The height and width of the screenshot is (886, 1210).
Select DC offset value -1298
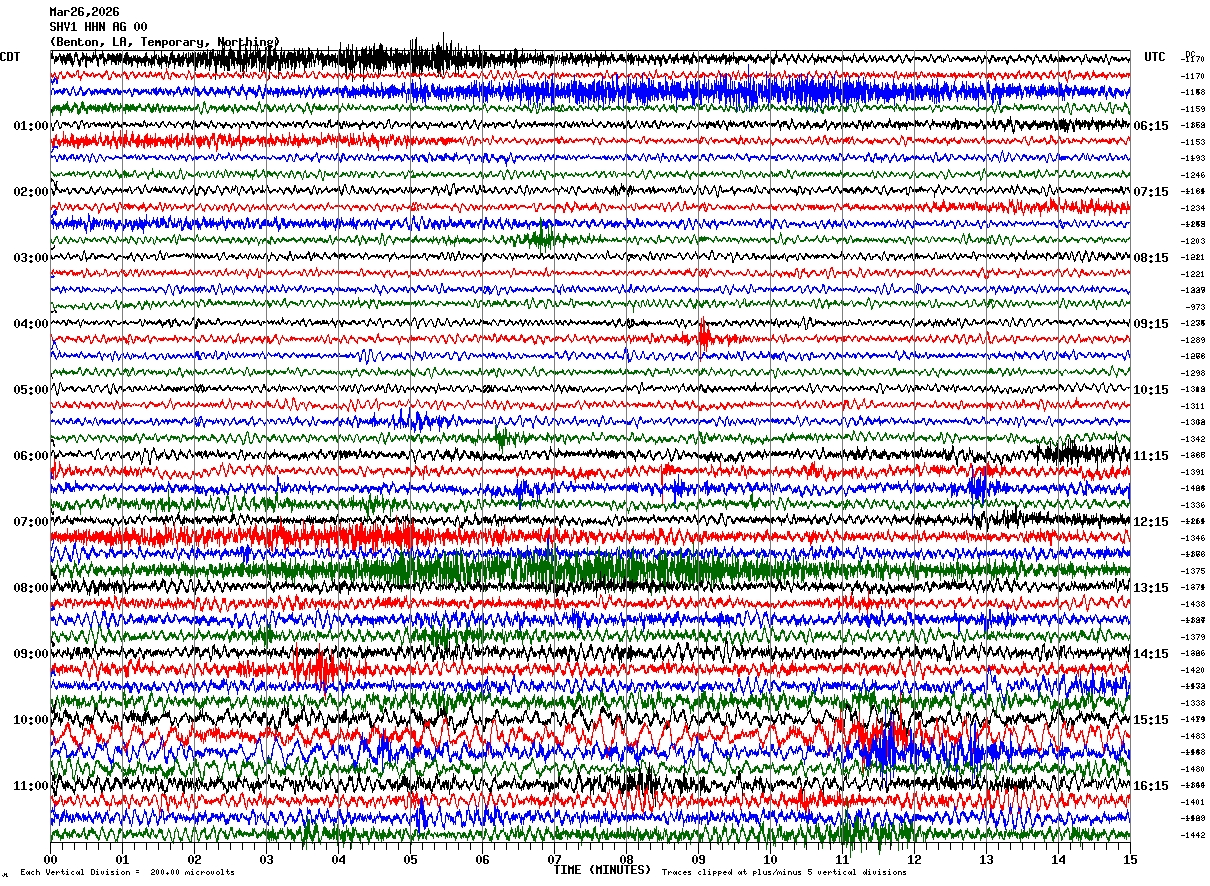[x=1194, y=373]
